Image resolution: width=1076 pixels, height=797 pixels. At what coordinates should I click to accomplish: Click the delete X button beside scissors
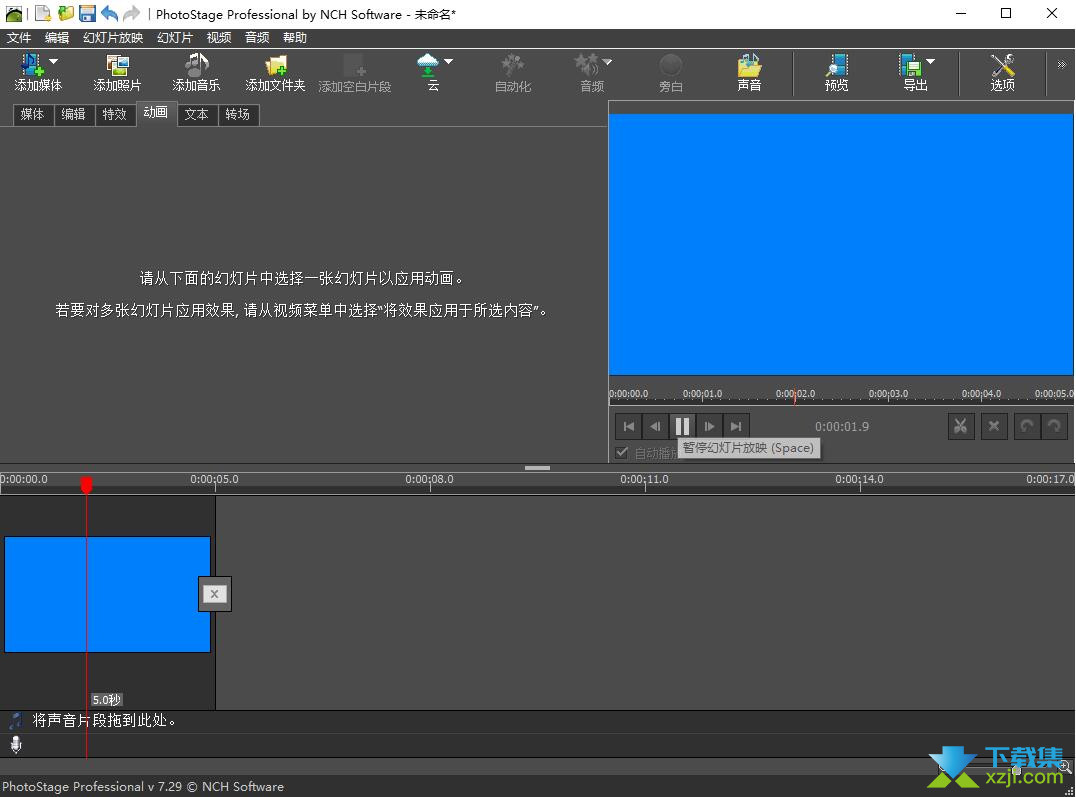click(x=994, y=426)
